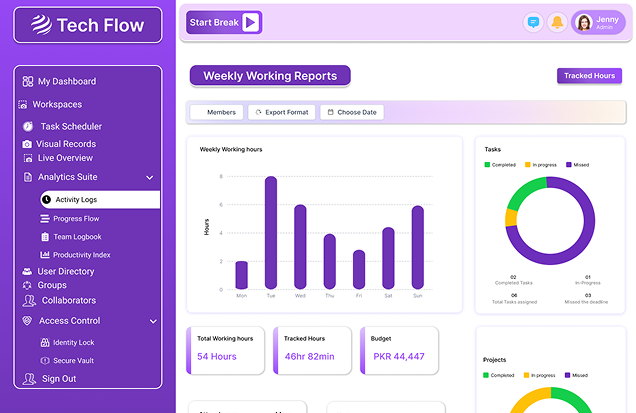
Task: Click the play icon on Start Break
Action: 251,22
